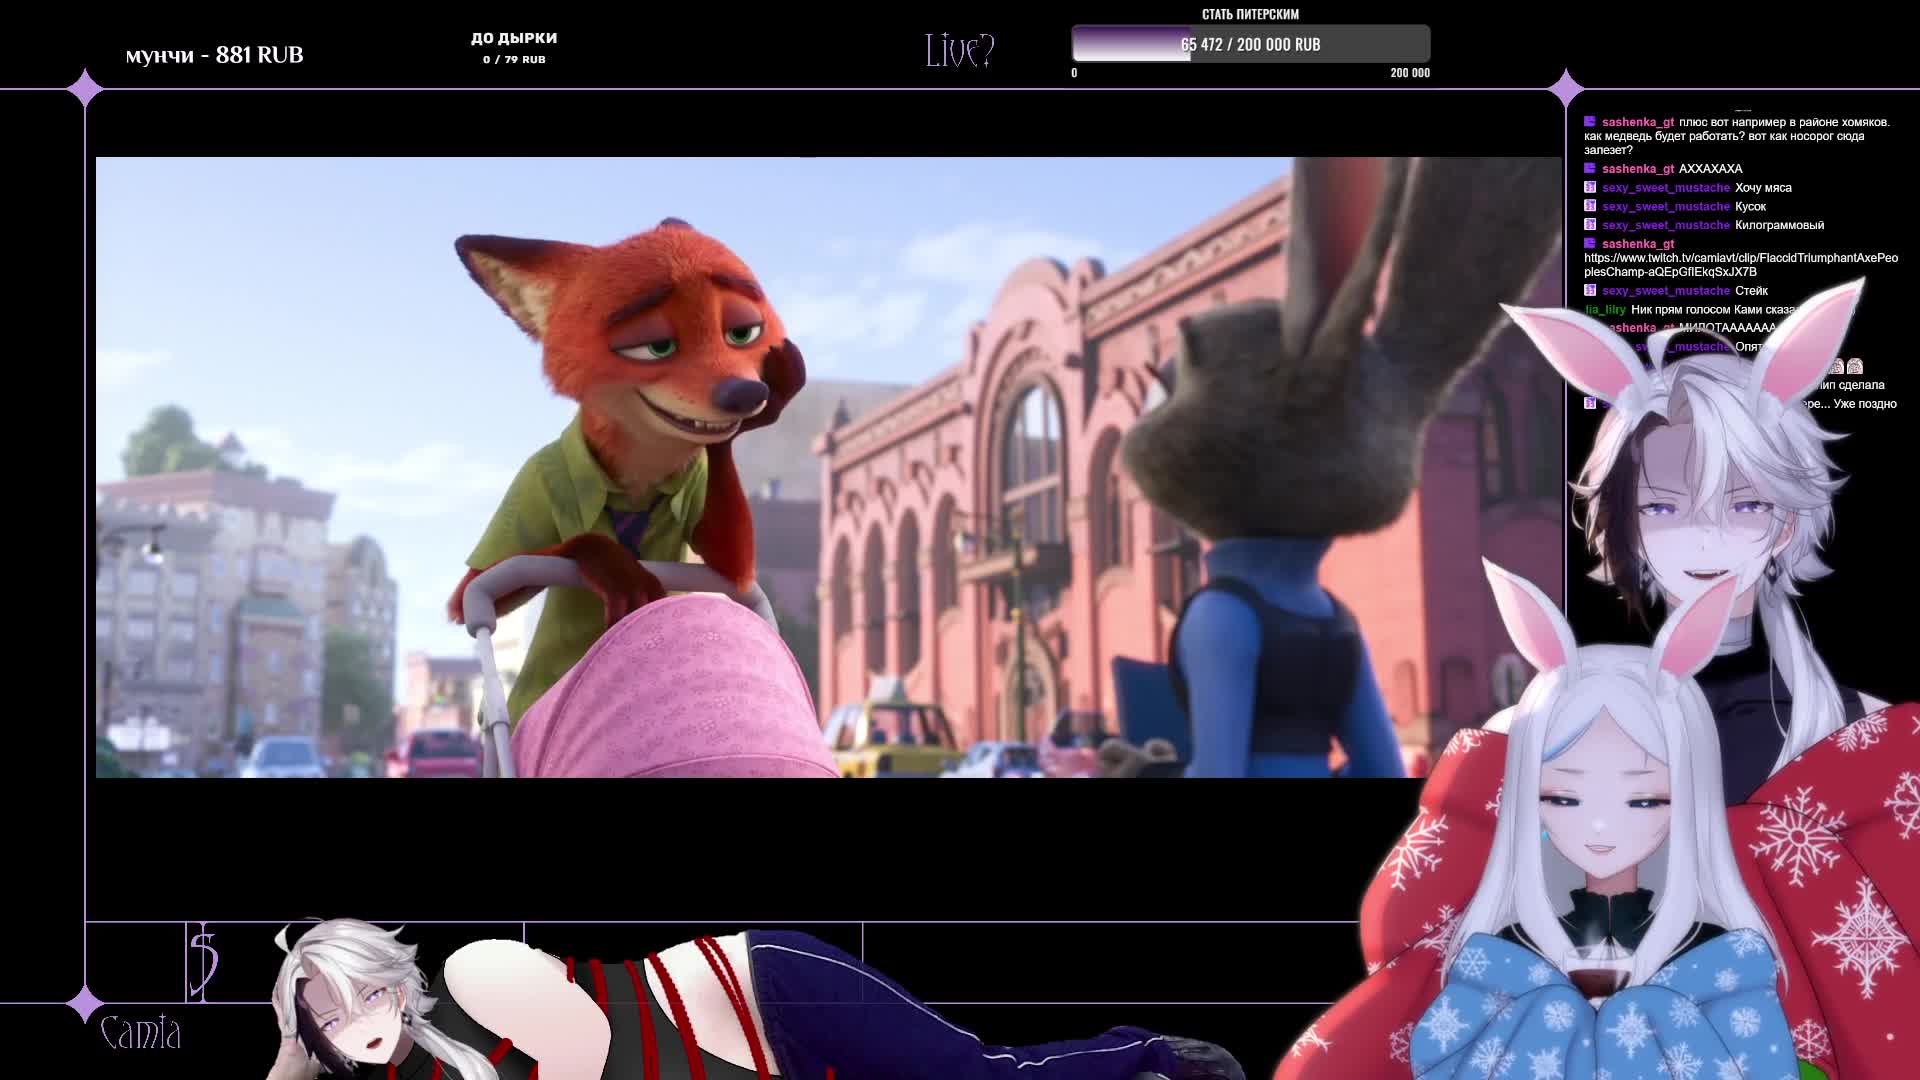Select sexy_sweet_mustache's name beside 'Килограммовый'
This screenshot has width=1920, height=1080.
pyautogui.click(x=1666, y=225)
